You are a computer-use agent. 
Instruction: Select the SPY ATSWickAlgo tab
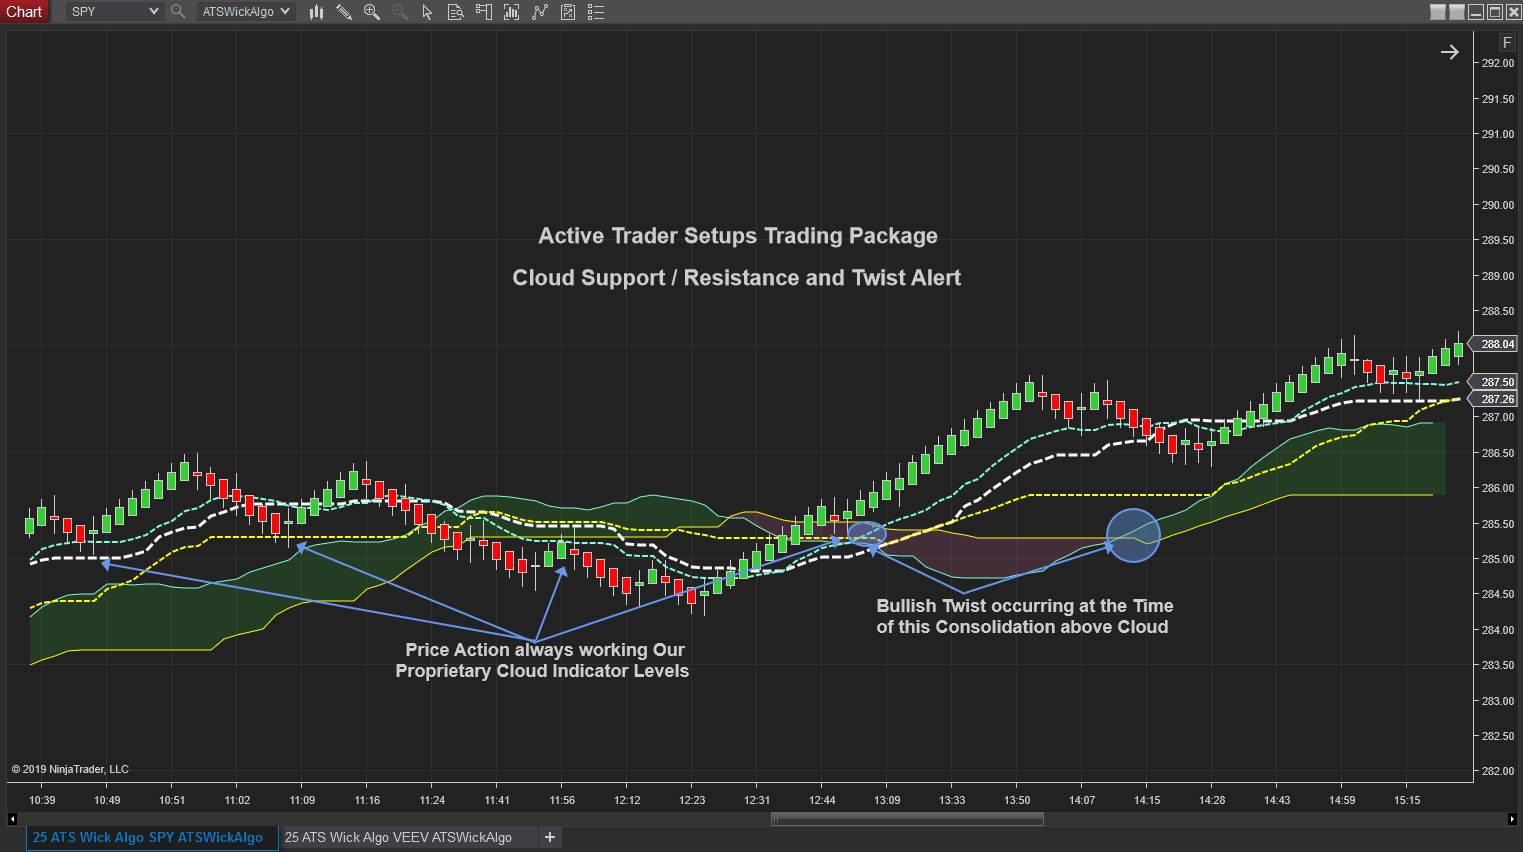tap(150, 837)
